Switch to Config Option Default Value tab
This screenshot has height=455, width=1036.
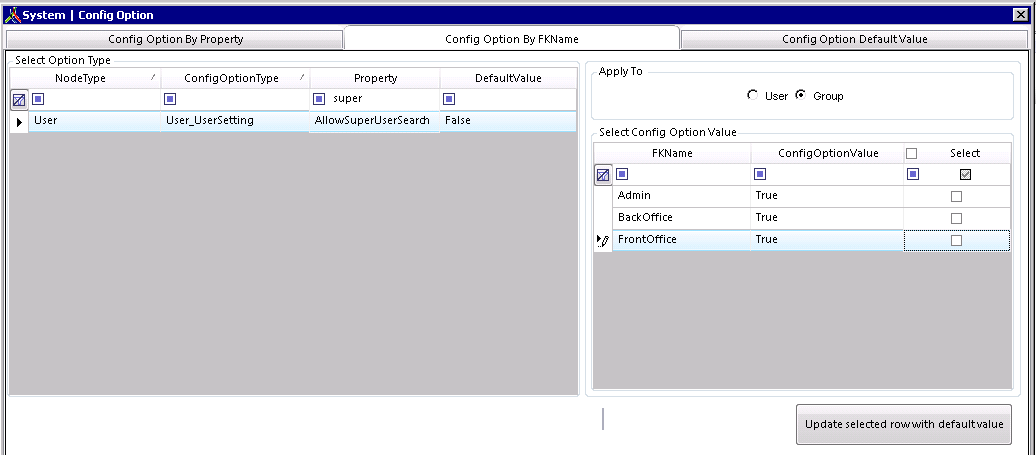pyautogui.click(x=854, y=39)
